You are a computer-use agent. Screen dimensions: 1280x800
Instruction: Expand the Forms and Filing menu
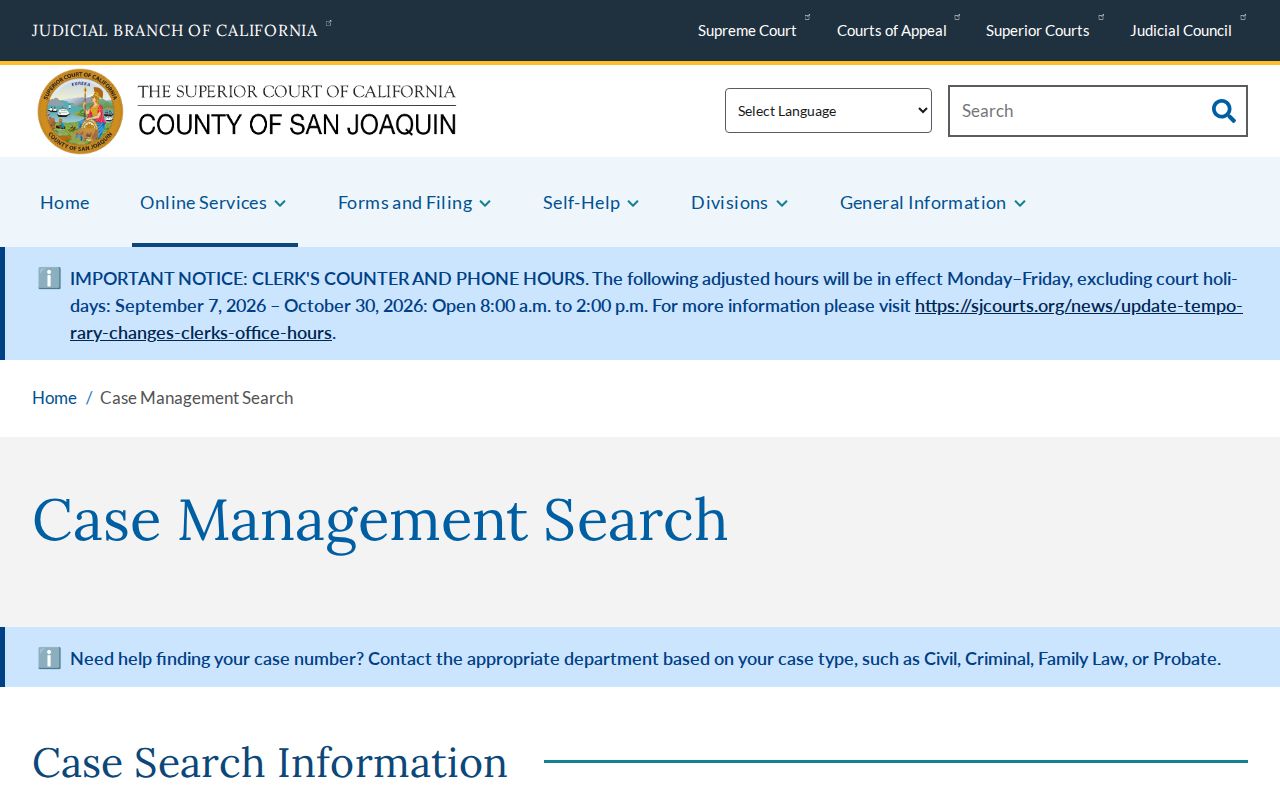(415, 202)
